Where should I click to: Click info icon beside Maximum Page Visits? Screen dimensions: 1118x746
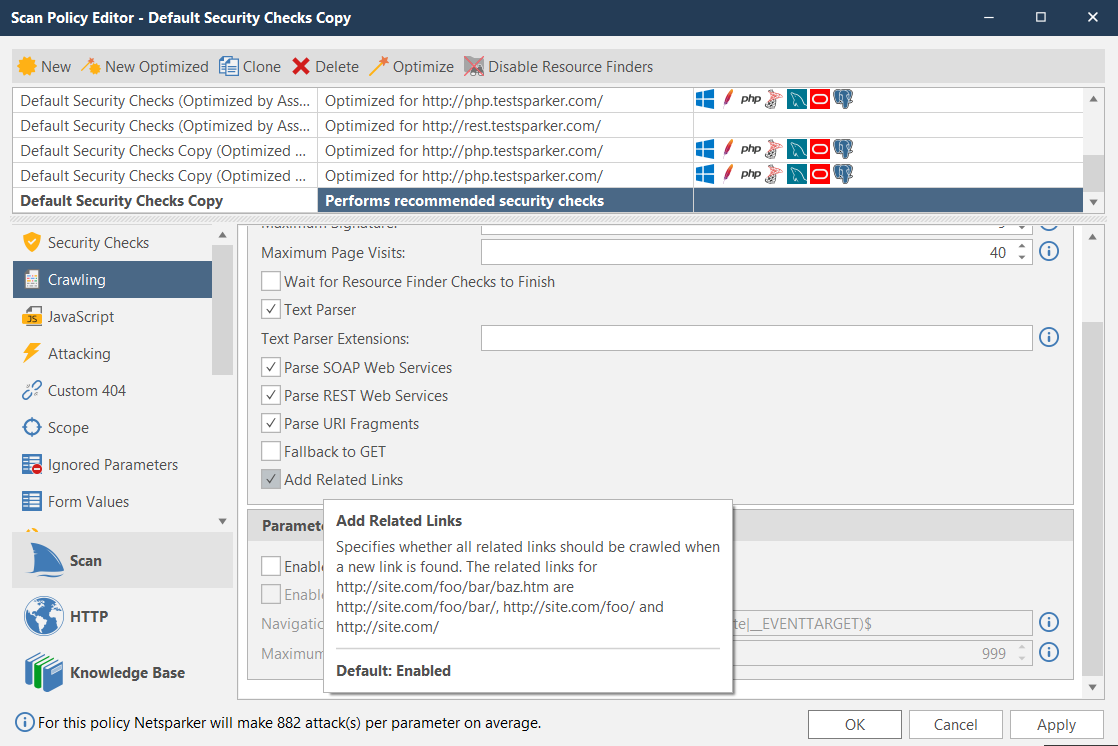1048,252
